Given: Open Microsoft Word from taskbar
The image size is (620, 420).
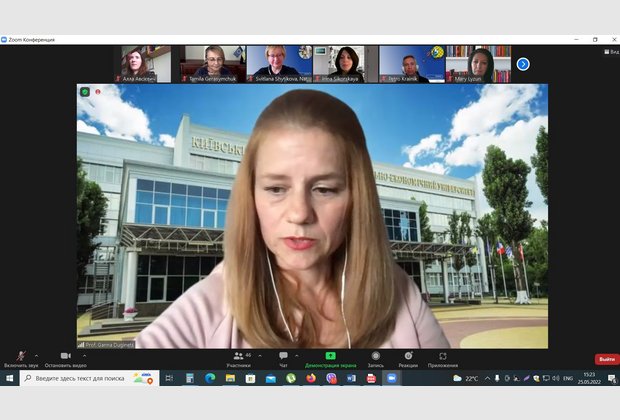Looking at the screenshot, I should point(351,378).
